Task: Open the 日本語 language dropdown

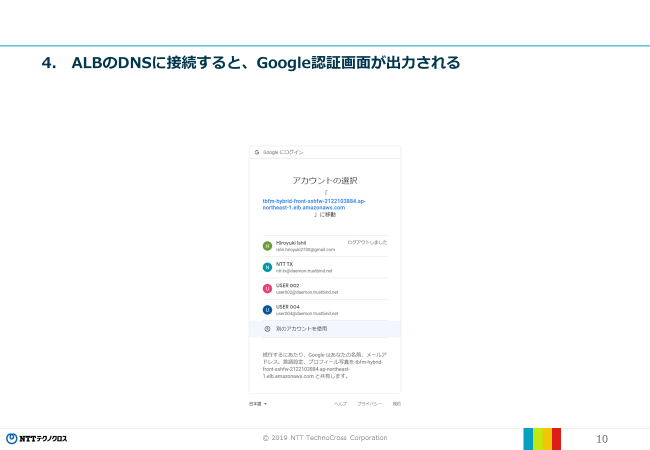Action: [258, 404]
